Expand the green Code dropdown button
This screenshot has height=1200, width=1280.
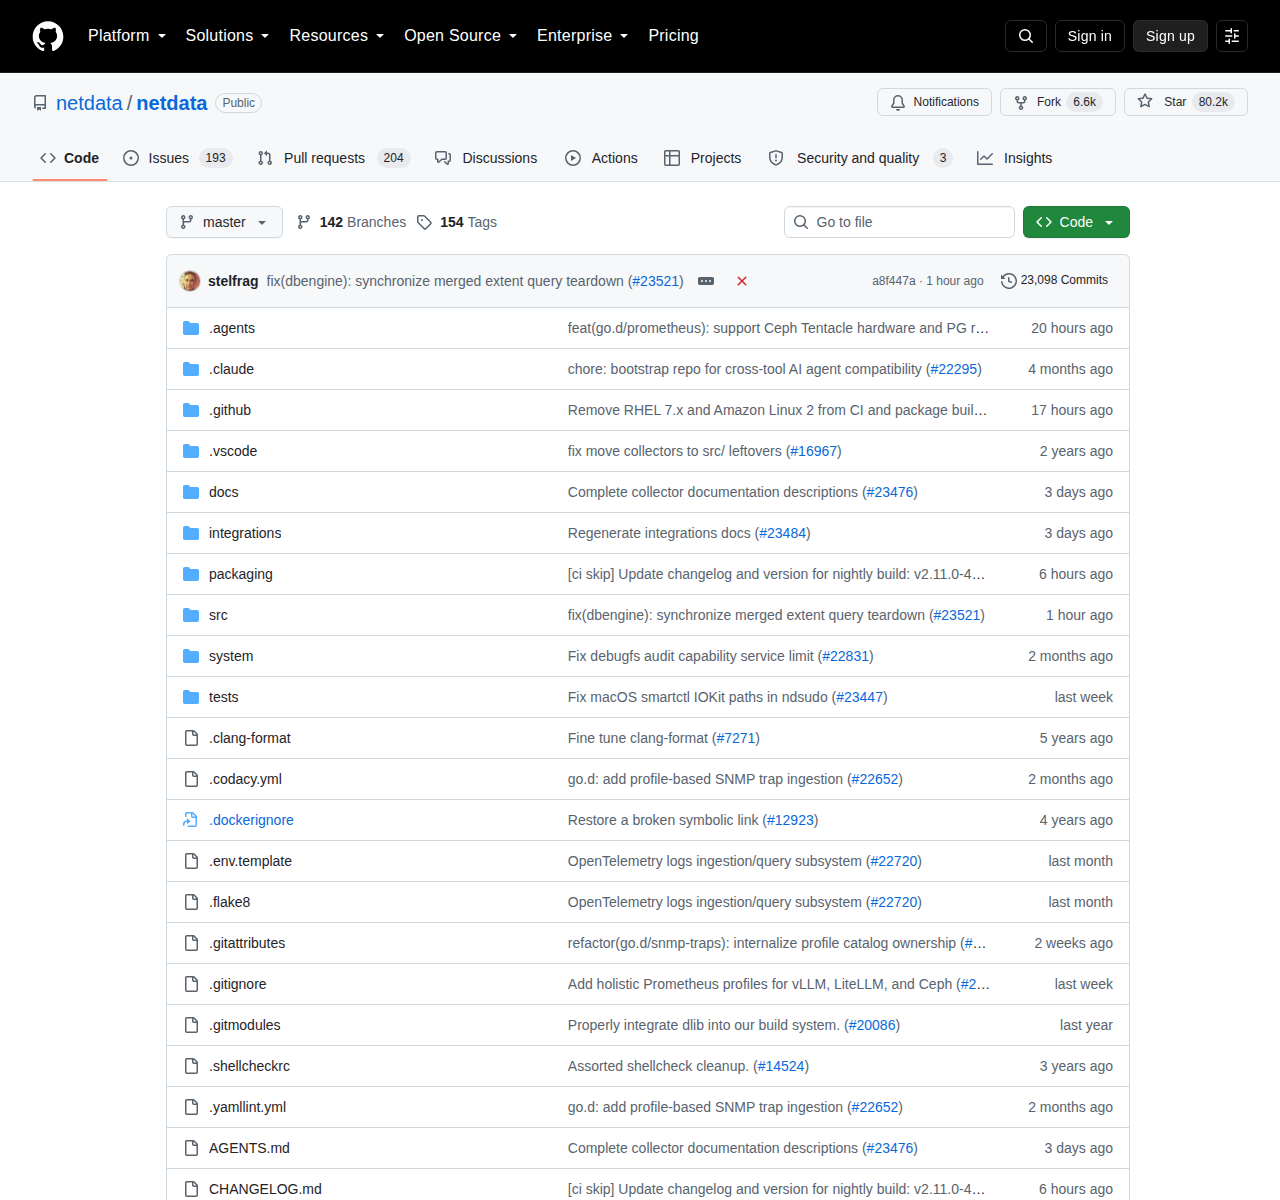coord(1076,222)
